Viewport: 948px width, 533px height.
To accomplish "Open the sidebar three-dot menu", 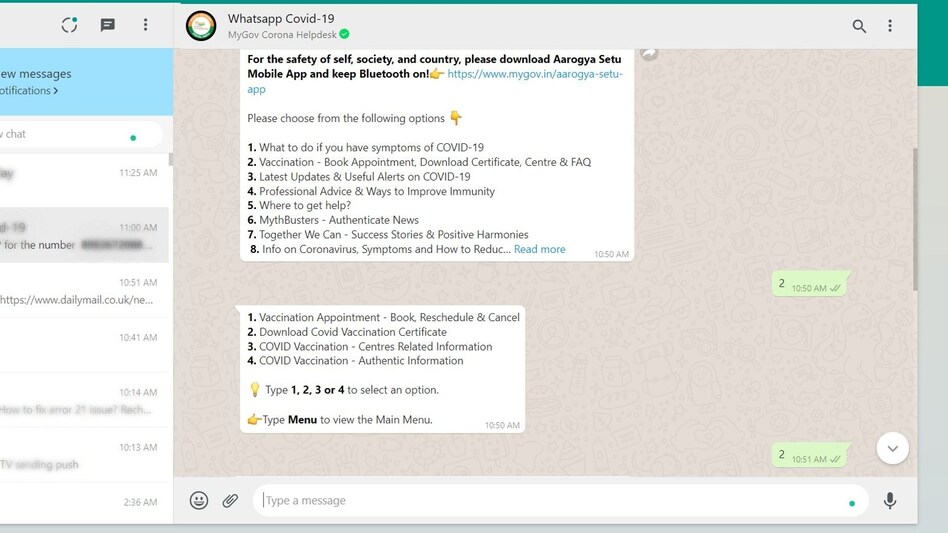I will 145,25.
